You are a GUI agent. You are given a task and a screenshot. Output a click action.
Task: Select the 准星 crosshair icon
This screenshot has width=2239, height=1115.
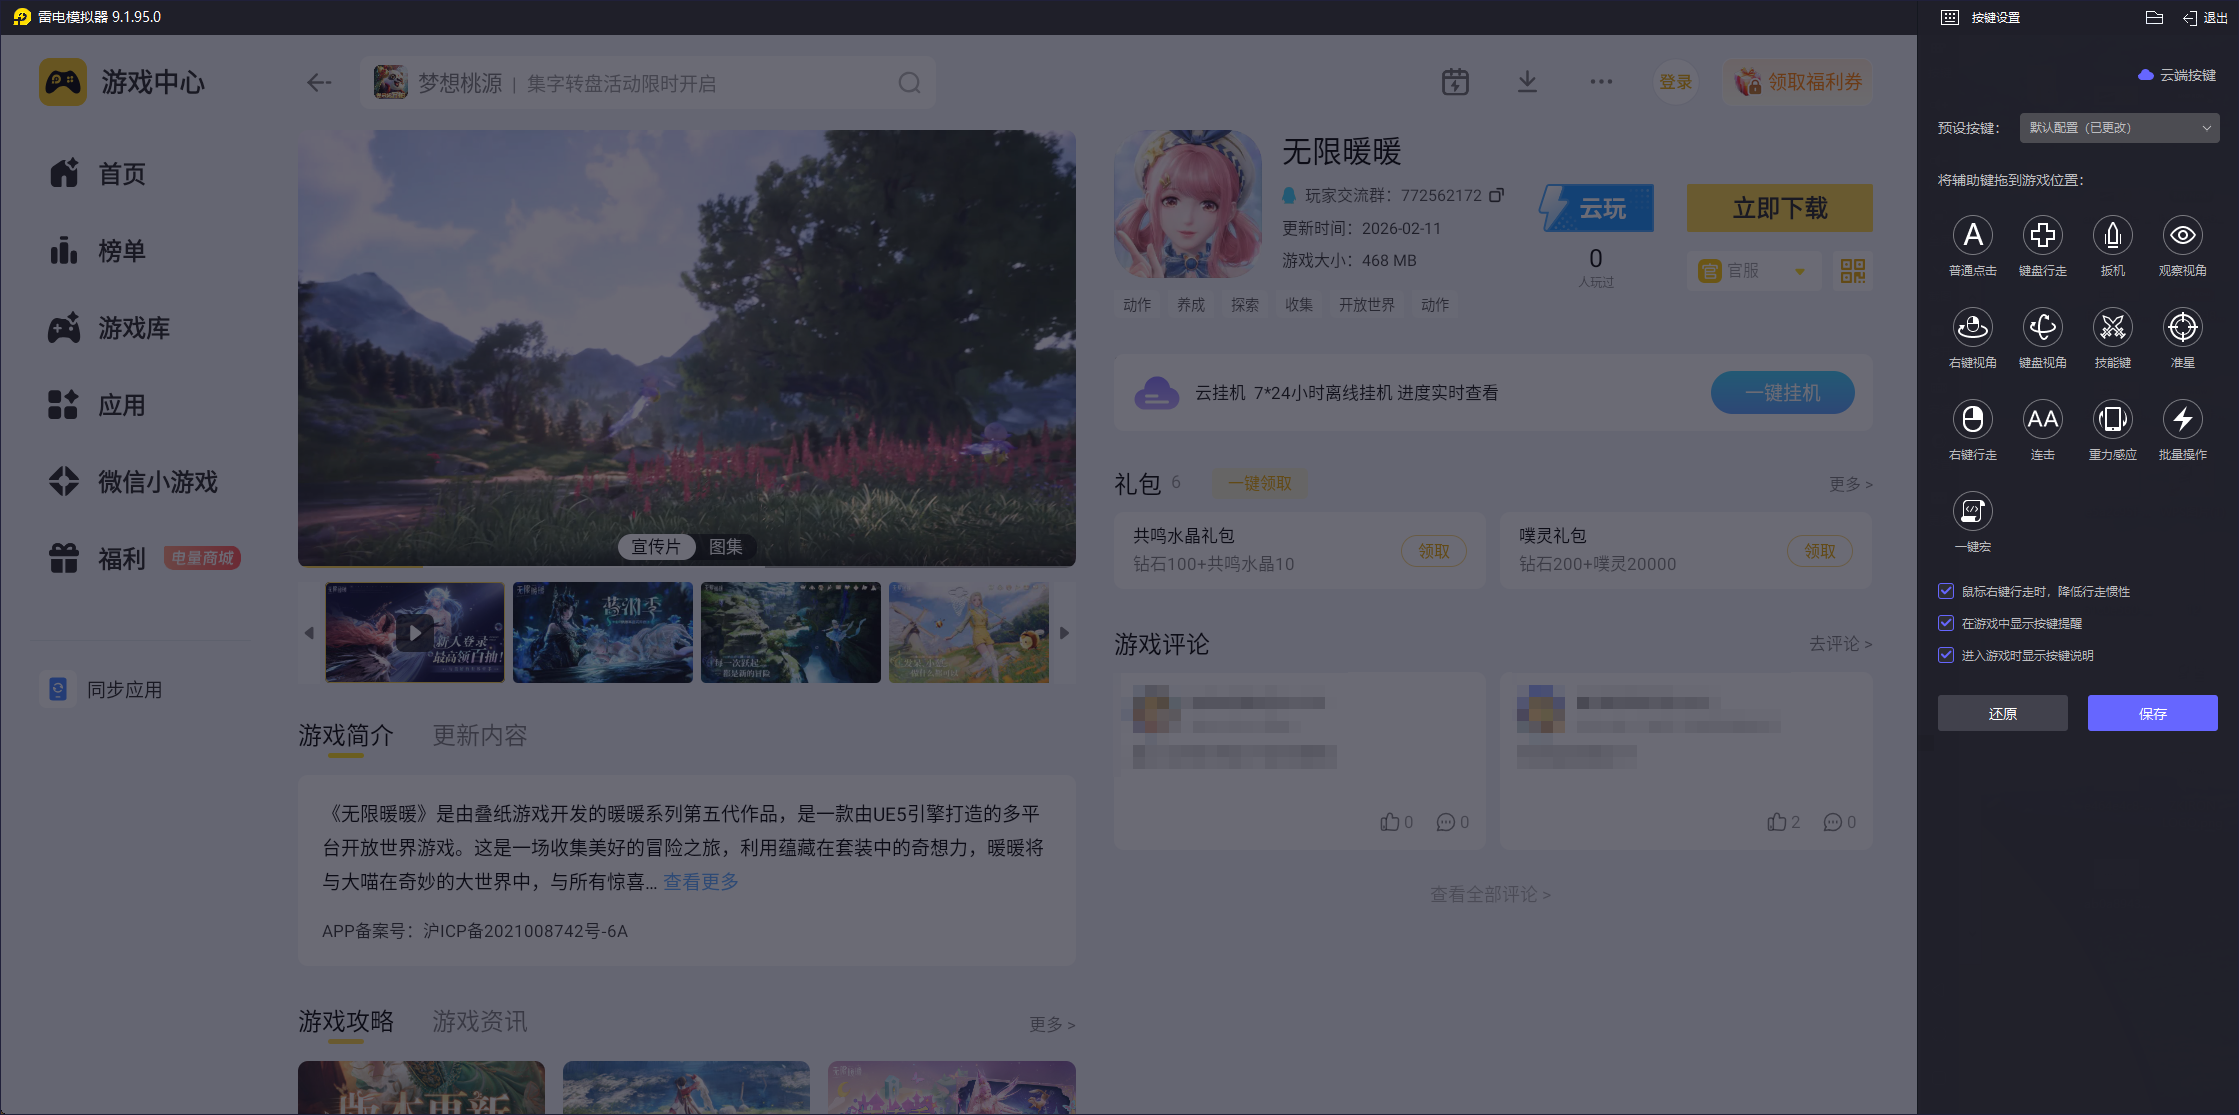pyautogui.click(x=2182, y=328)
